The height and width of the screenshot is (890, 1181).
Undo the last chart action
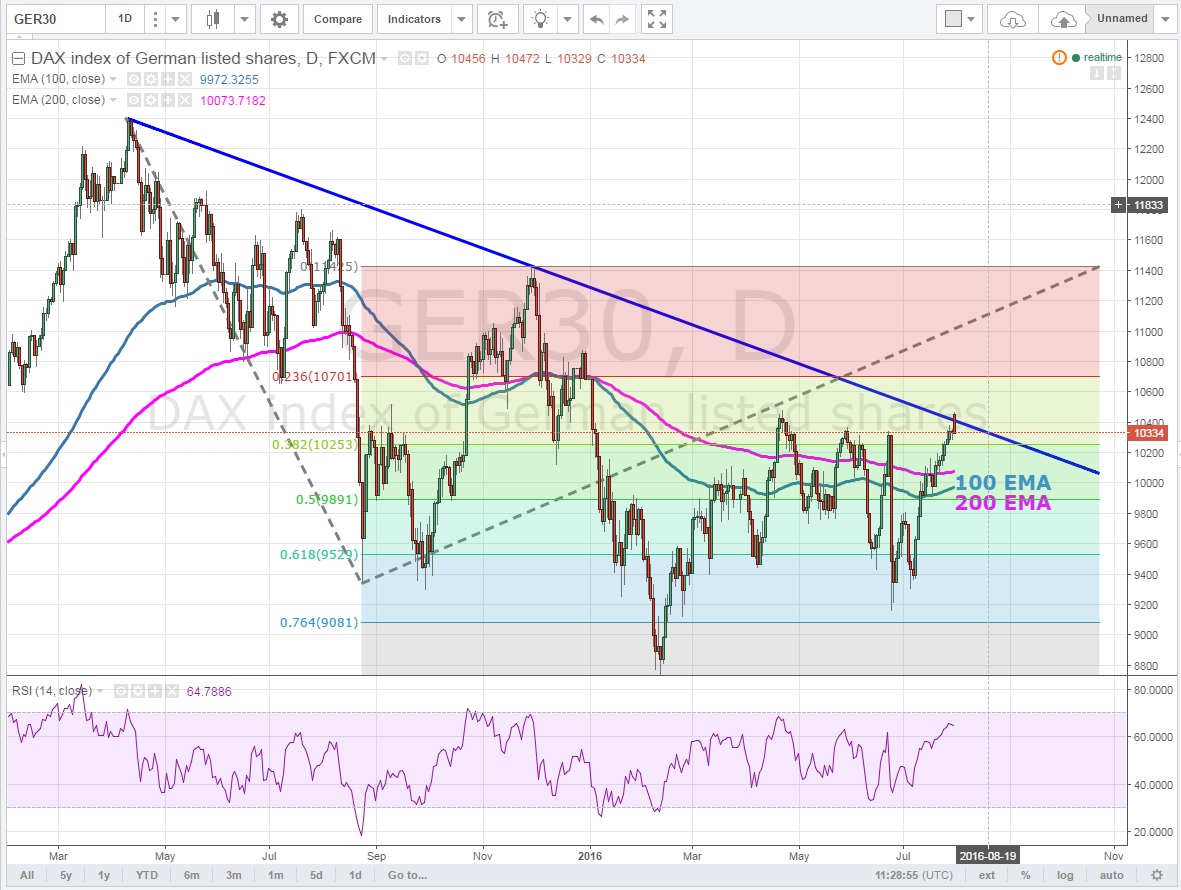point(597,19)
